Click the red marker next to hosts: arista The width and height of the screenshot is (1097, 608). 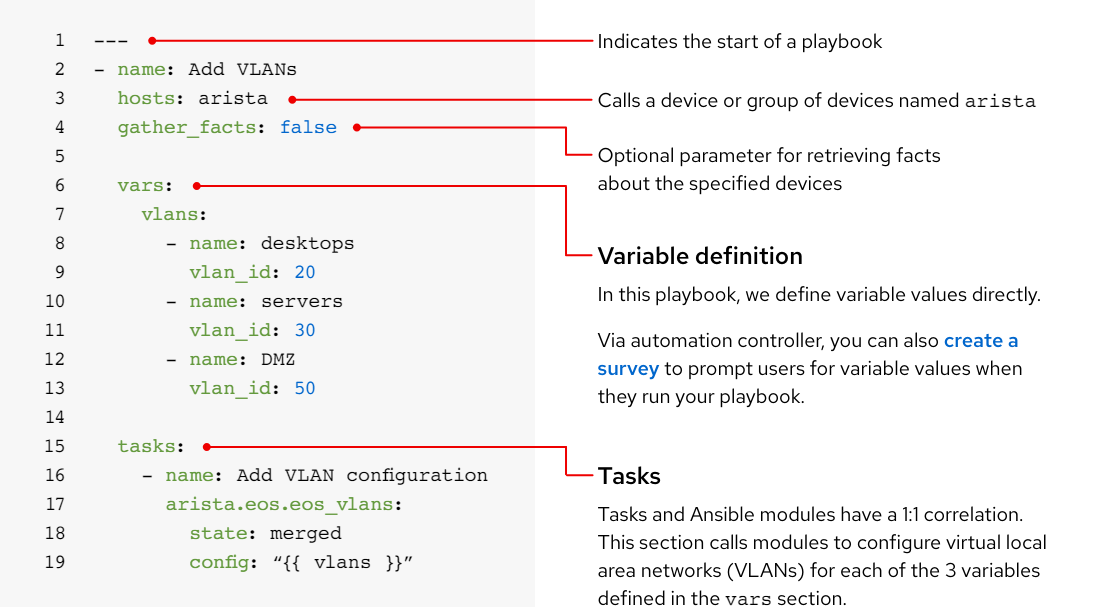[292, 99]
